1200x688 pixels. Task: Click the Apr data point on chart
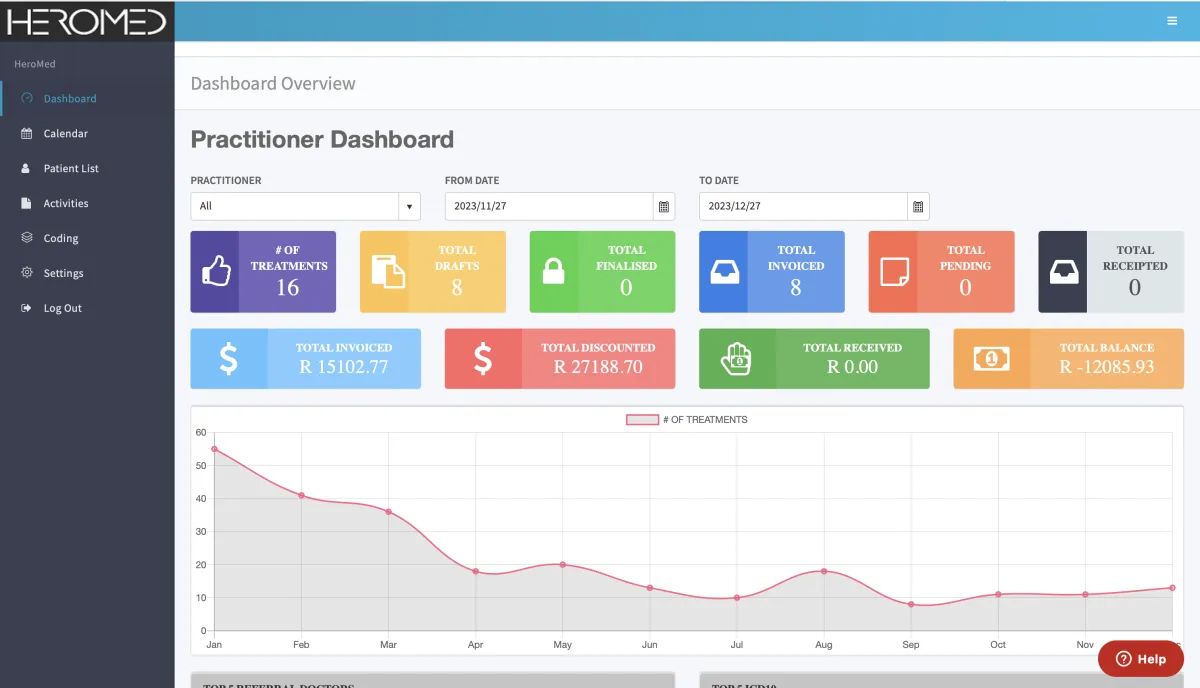[475, 571]
